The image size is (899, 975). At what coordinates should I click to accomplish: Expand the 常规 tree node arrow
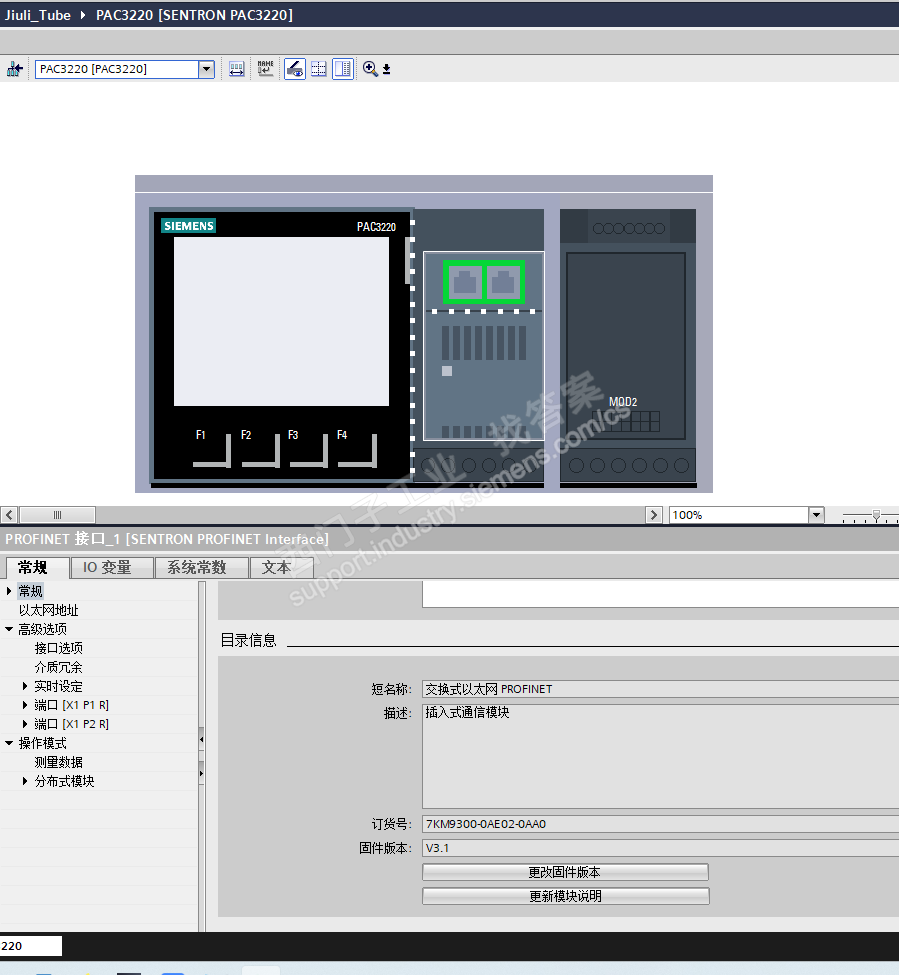9,591
